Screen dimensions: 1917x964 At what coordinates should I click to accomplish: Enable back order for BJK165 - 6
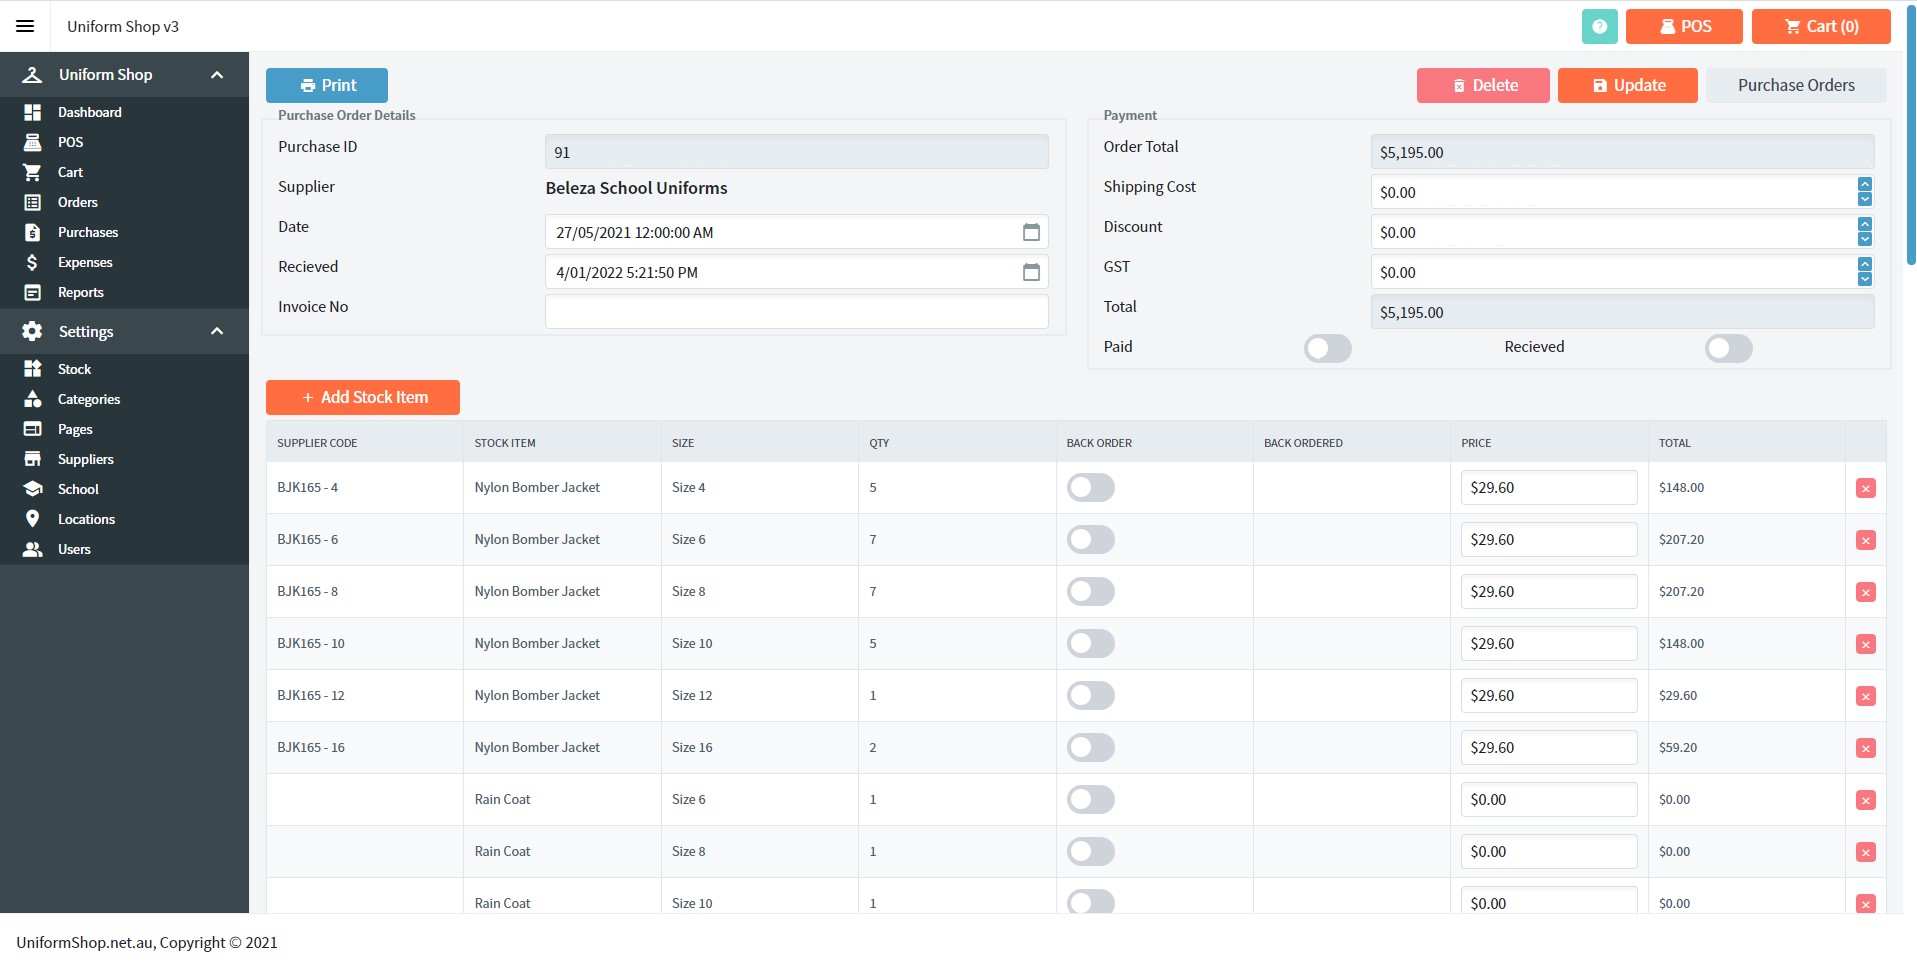(x=1091, y=540)
